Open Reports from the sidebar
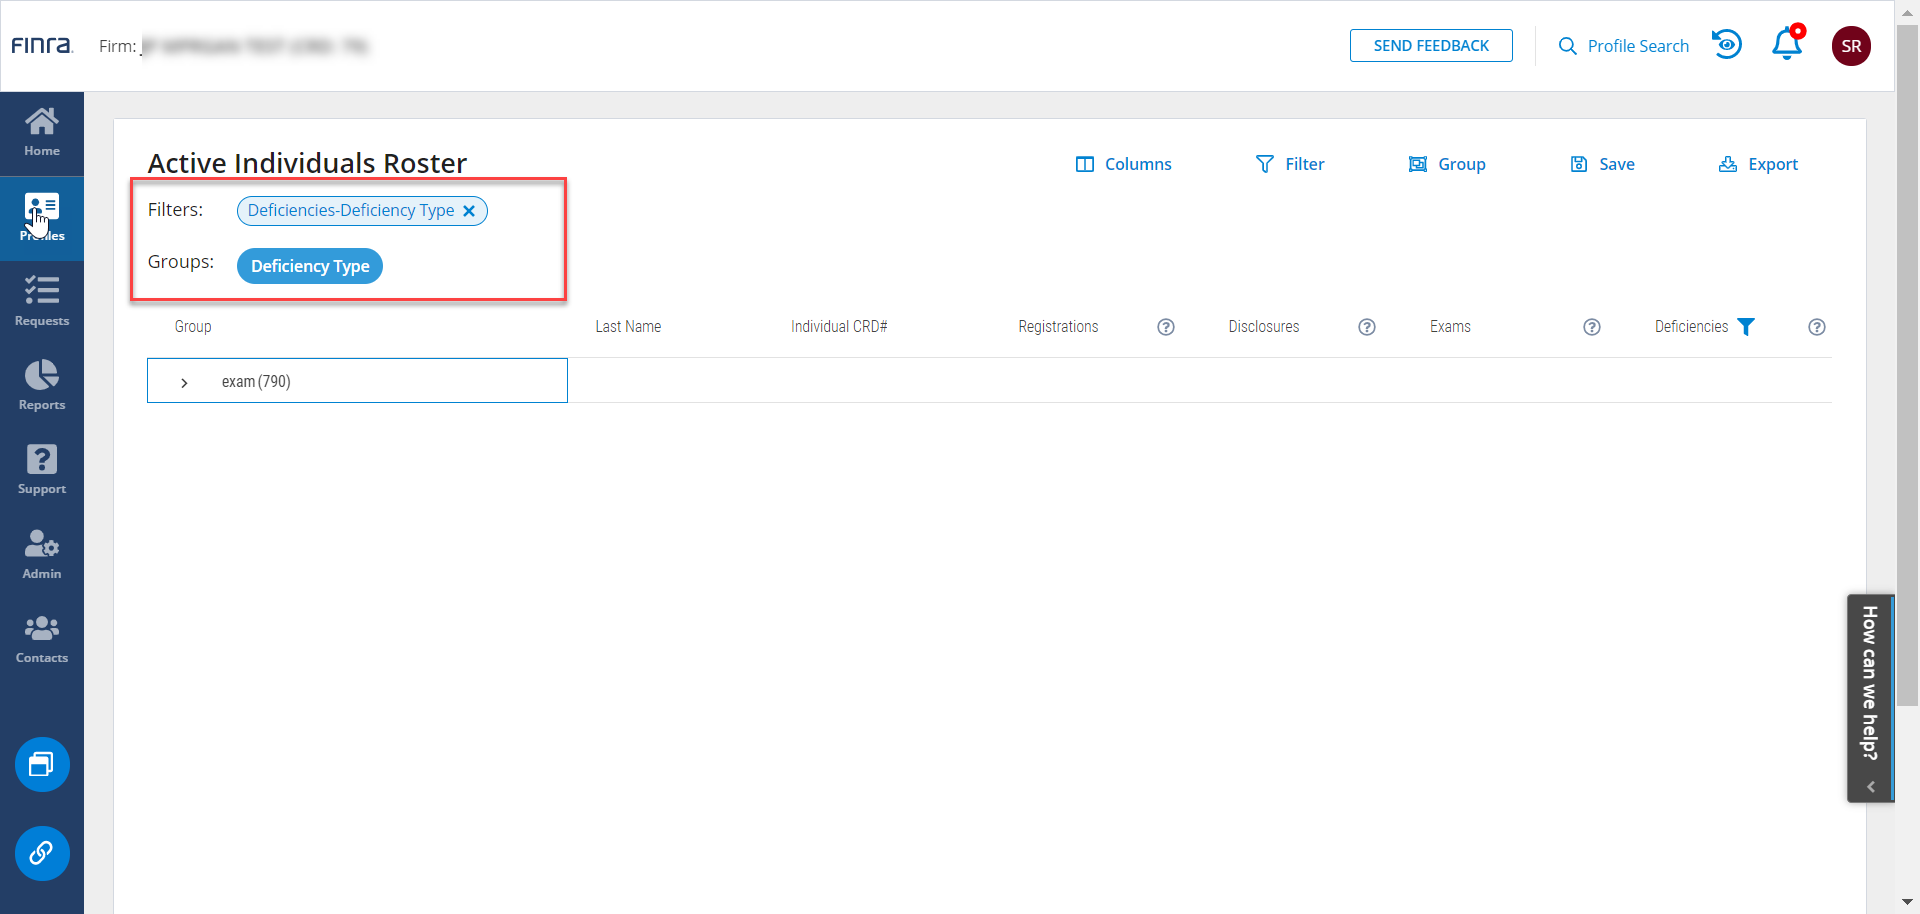The image size is (1920, 914). coord(42,386)
